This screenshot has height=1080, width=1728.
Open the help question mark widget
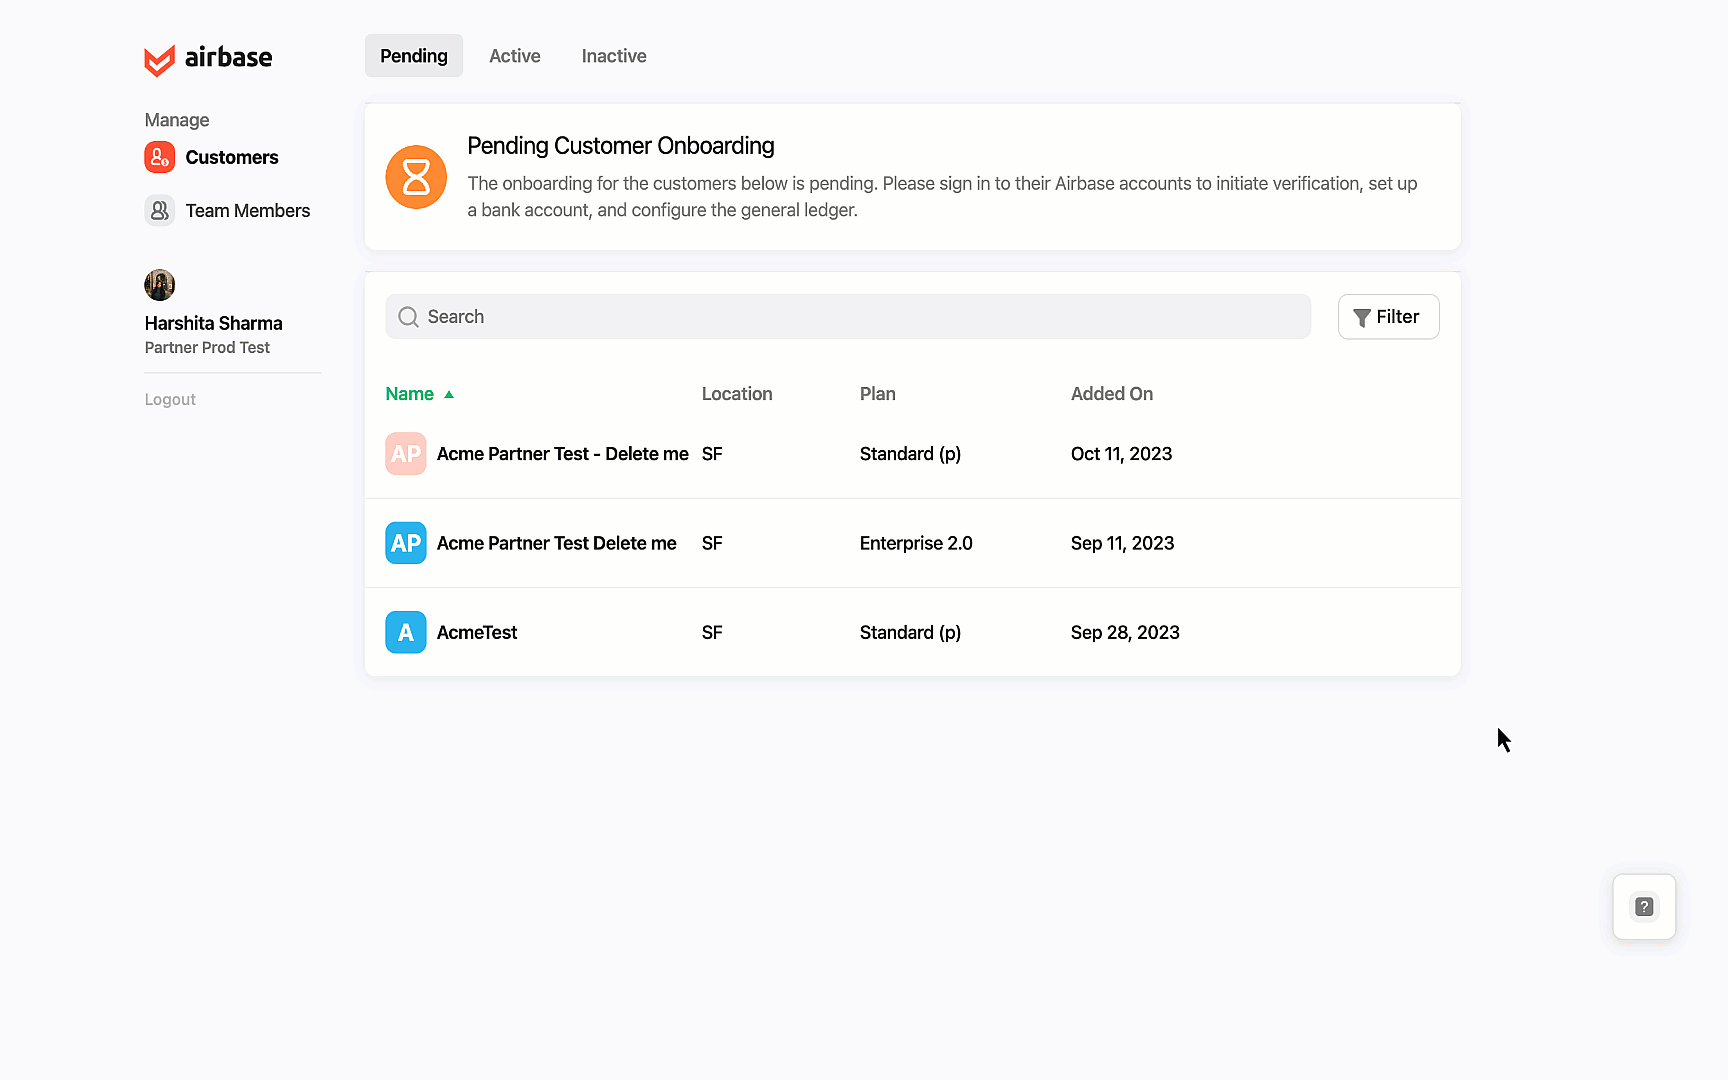coord(1644,907)
